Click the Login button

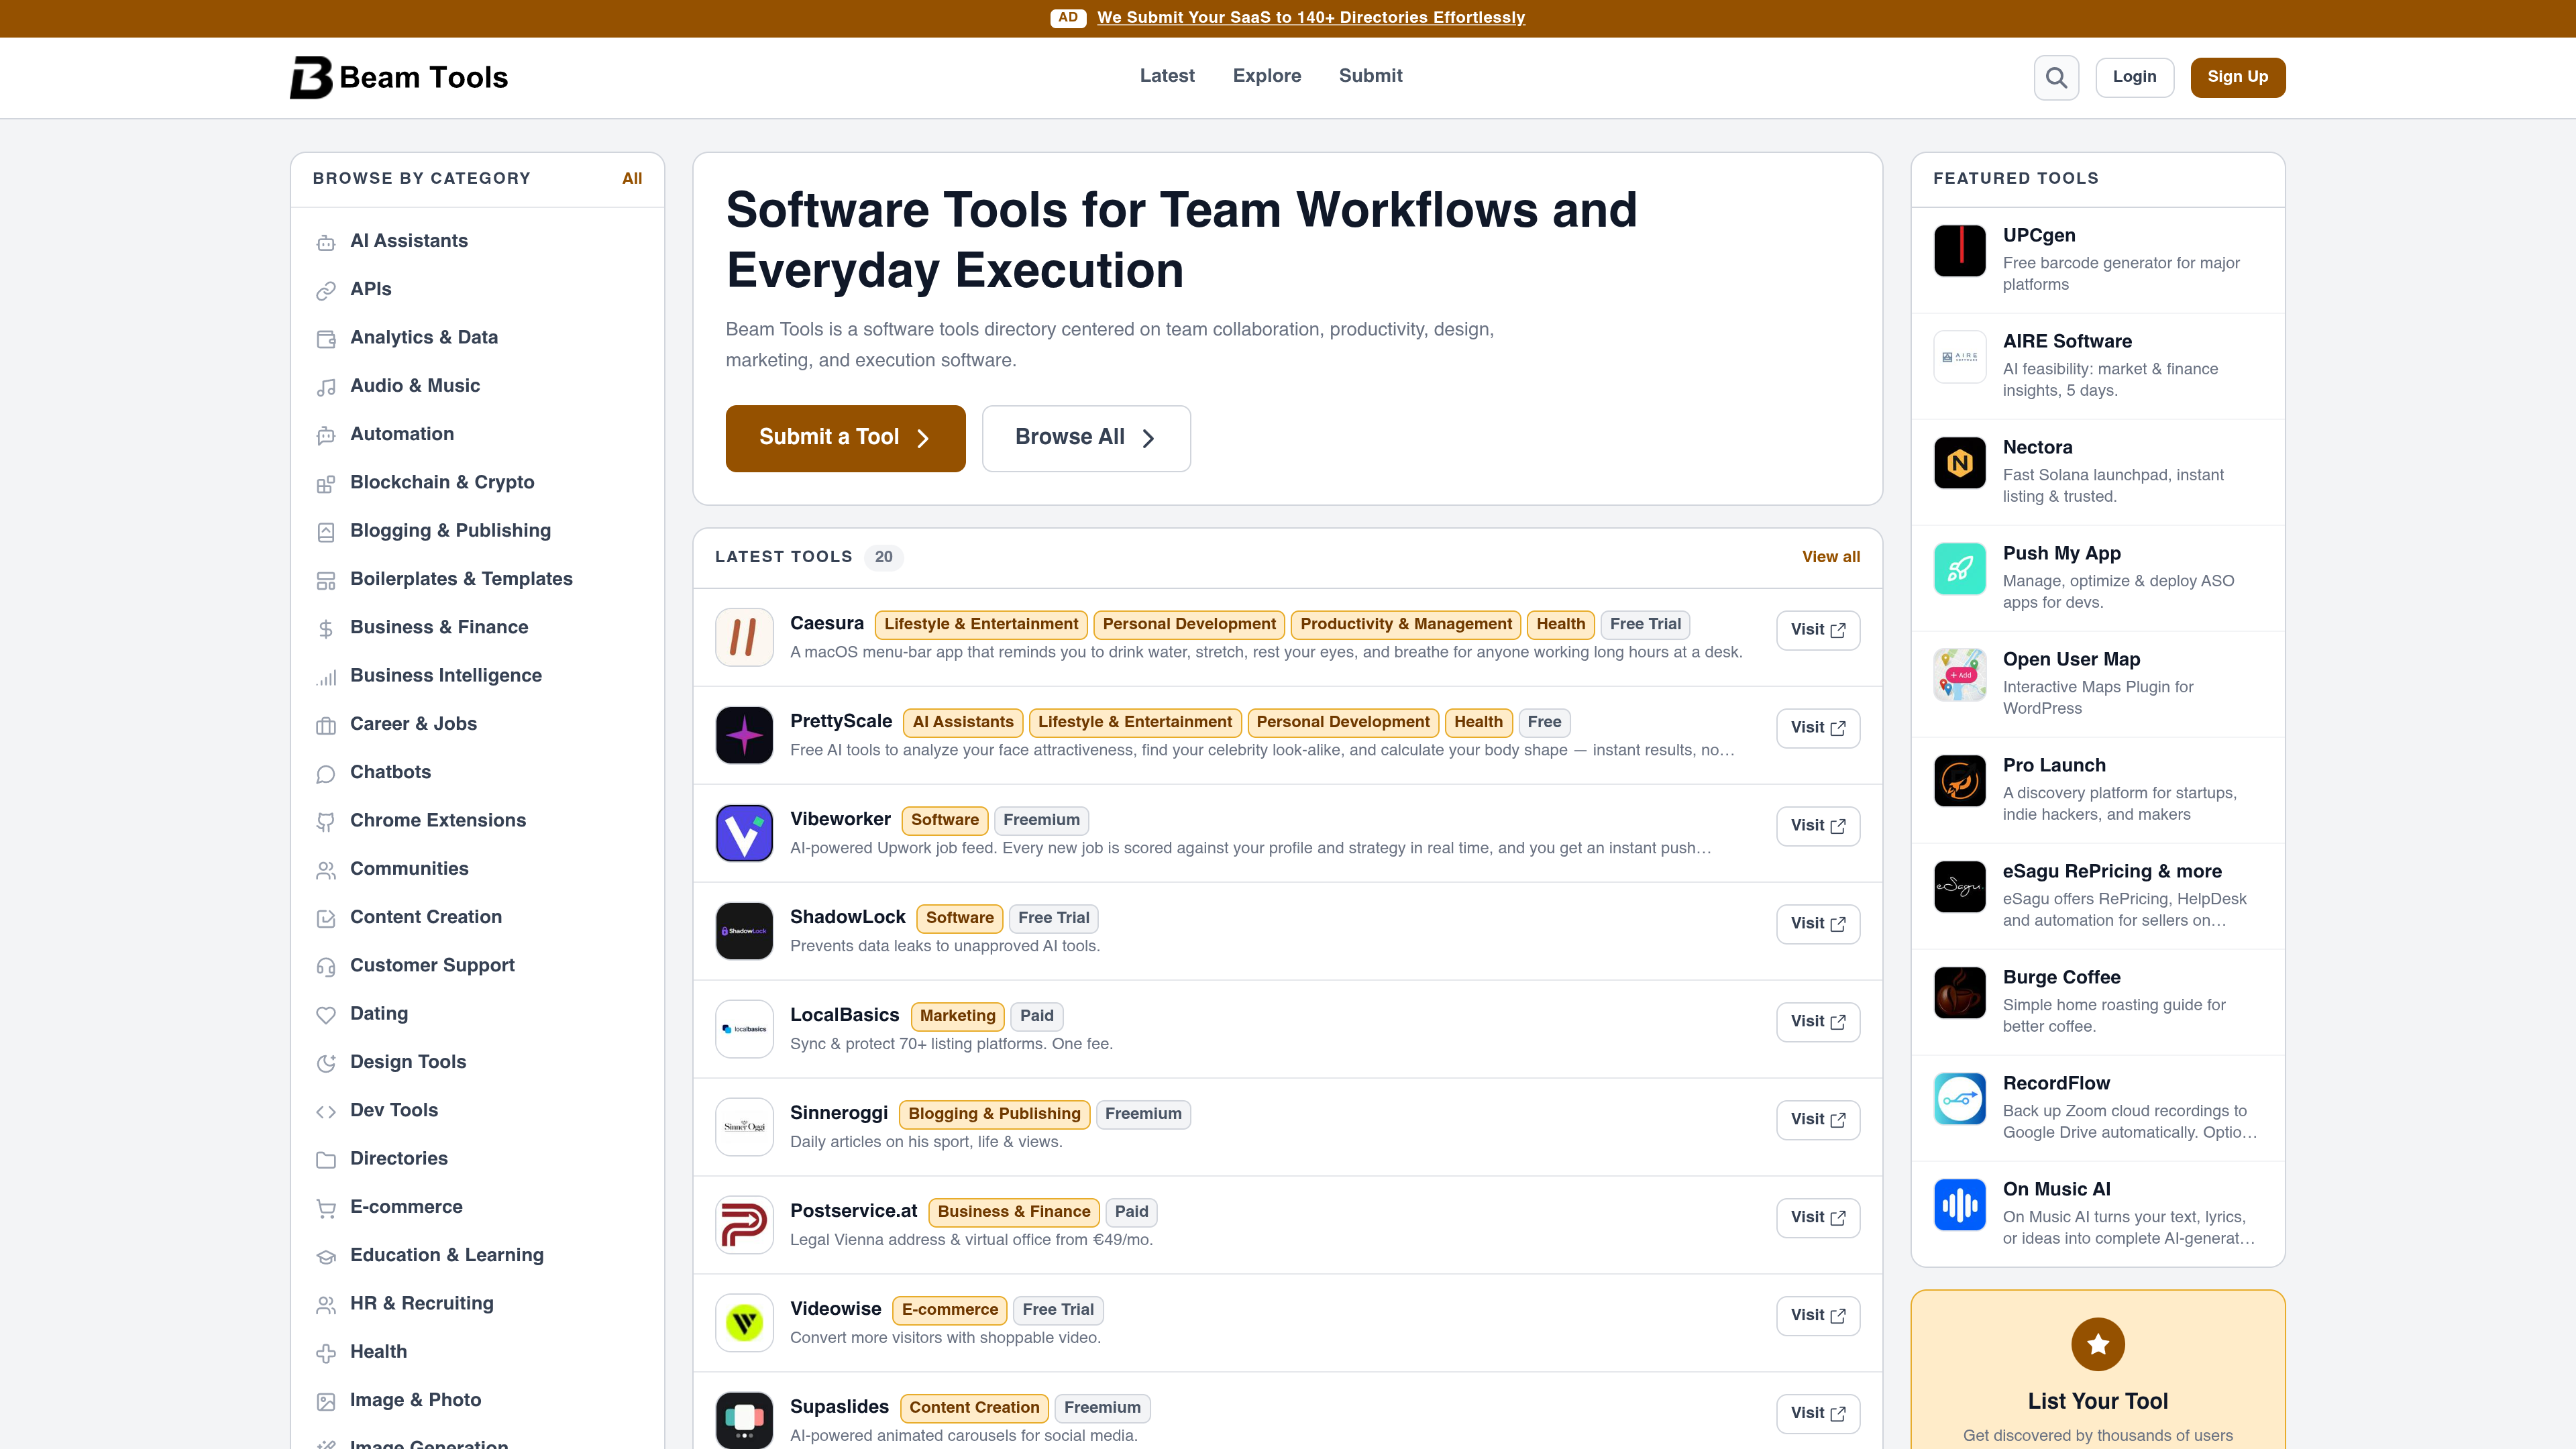click(x=2134, y=77)
